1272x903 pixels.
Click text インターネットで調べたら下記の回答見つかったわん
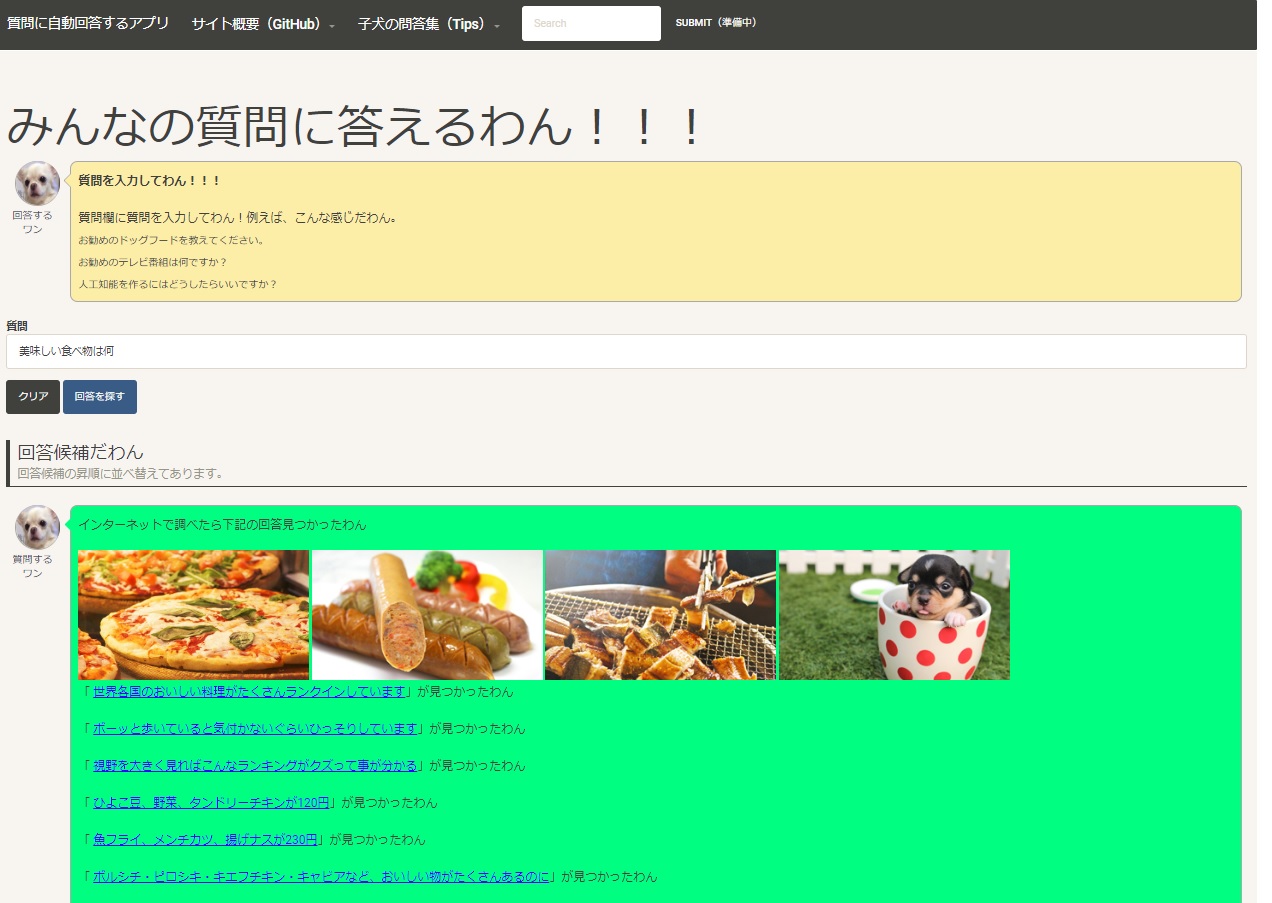pyautogui.click(x=222, y=525)
